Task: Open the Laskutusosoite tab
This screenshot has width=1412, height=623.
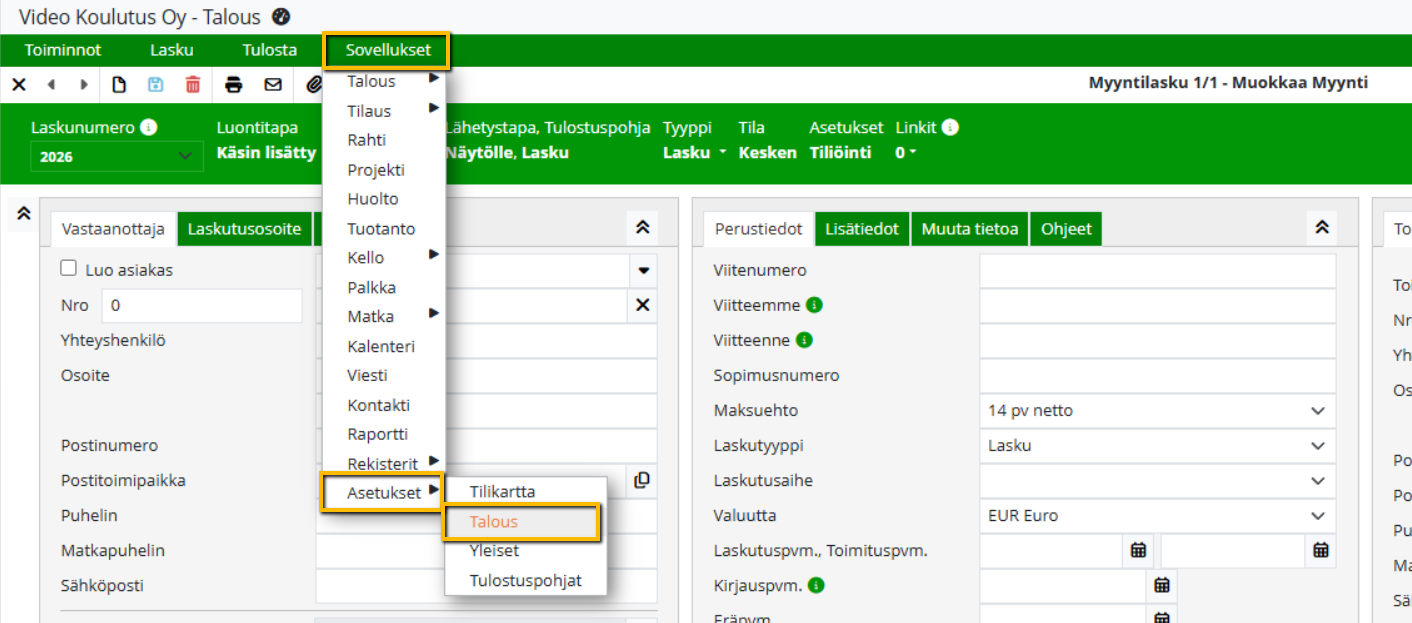Action: coord(244,229)
